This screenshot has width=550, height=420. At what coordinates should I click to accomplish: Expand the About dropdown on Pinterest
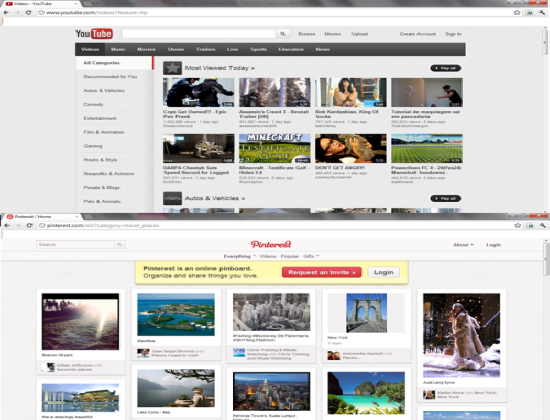click(x=463, y=245)
